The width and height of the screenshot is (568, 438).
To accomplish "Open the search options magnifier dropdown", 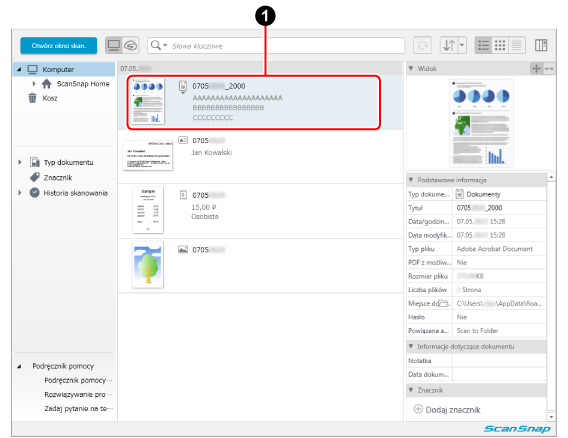I will pos(159,46).
